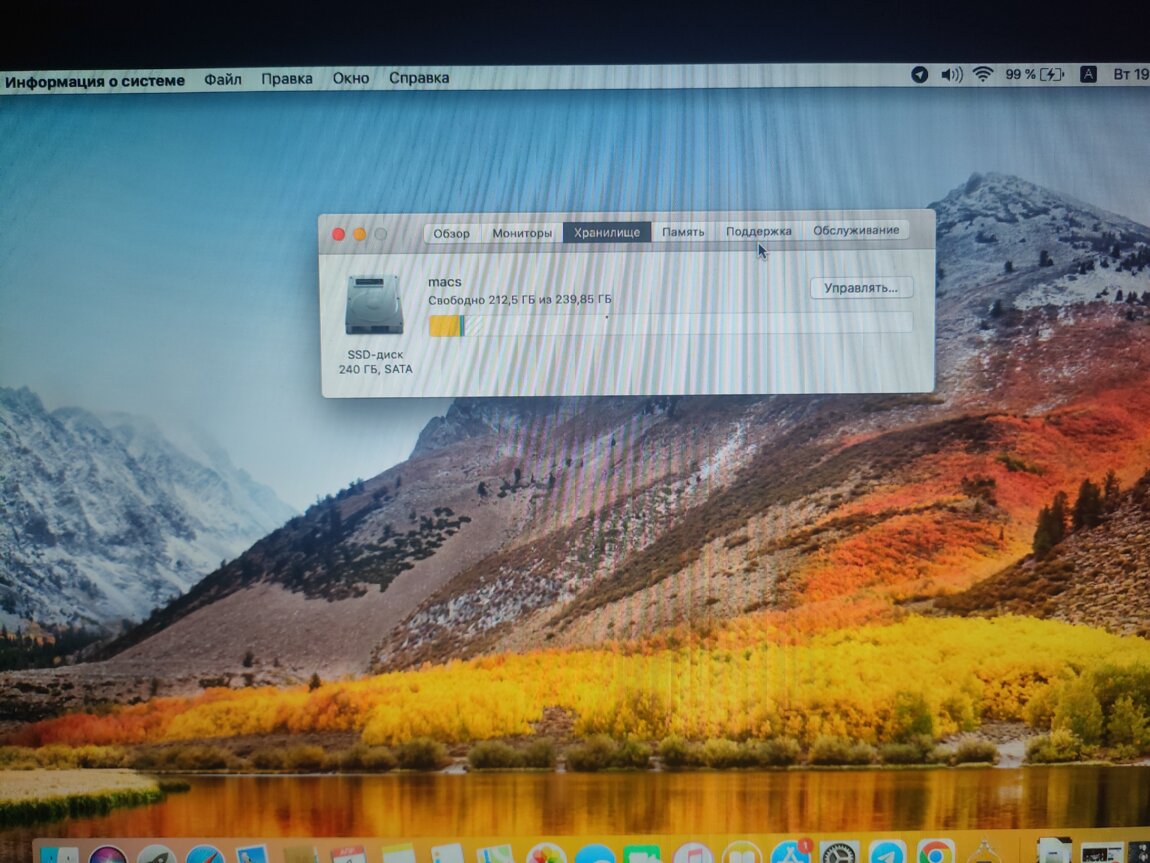Switch to the Память tab
Screen dimensions: 1150x863
[x=683, y=232]
